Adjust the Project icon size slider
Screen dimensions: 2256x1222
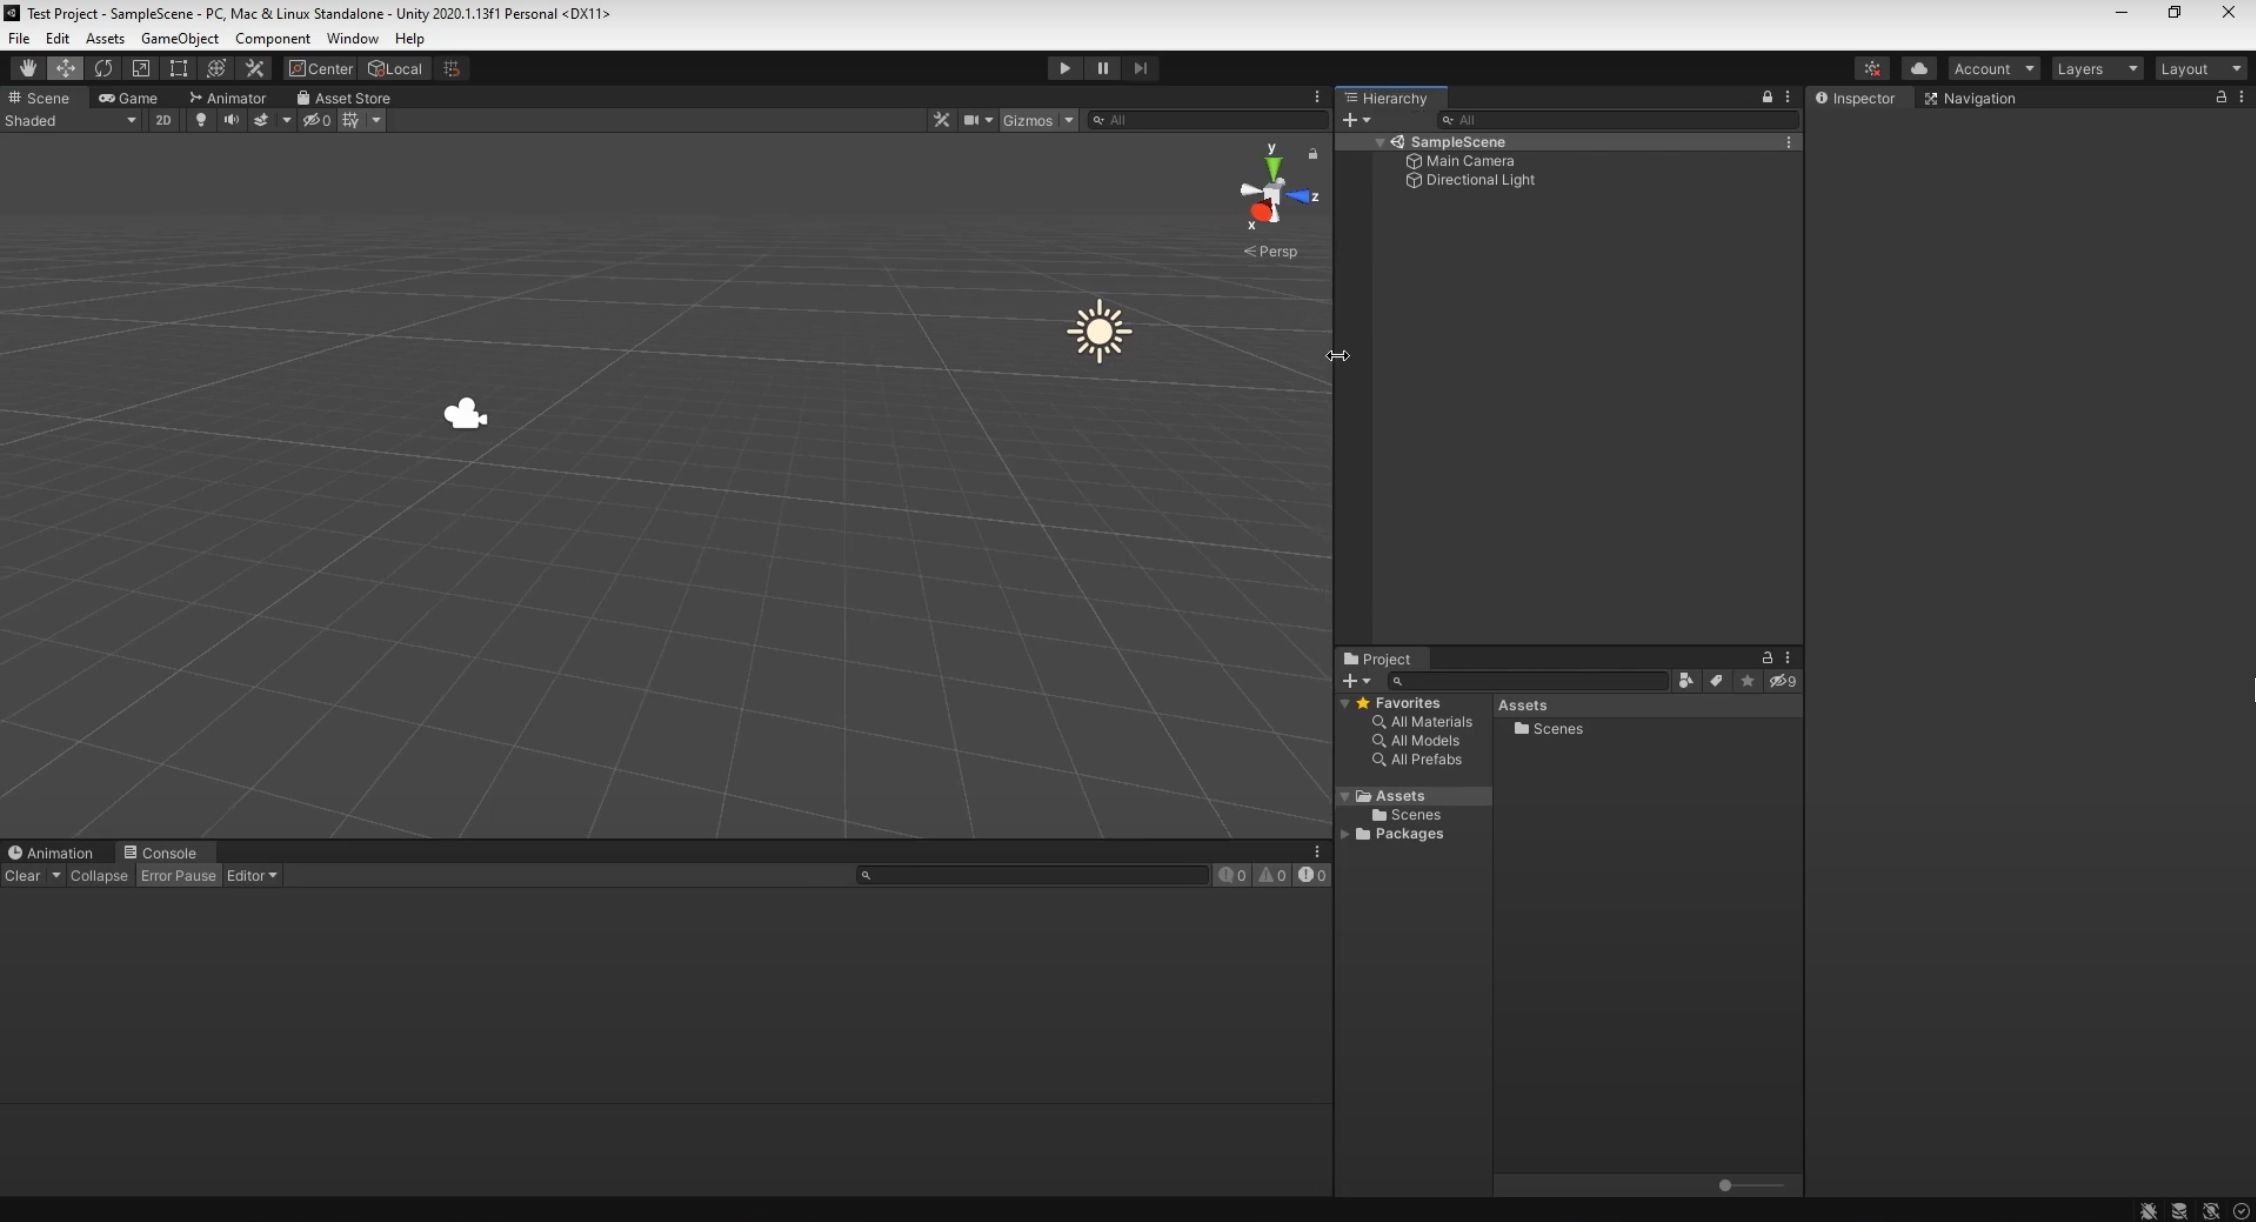tap(1725, 1185)
